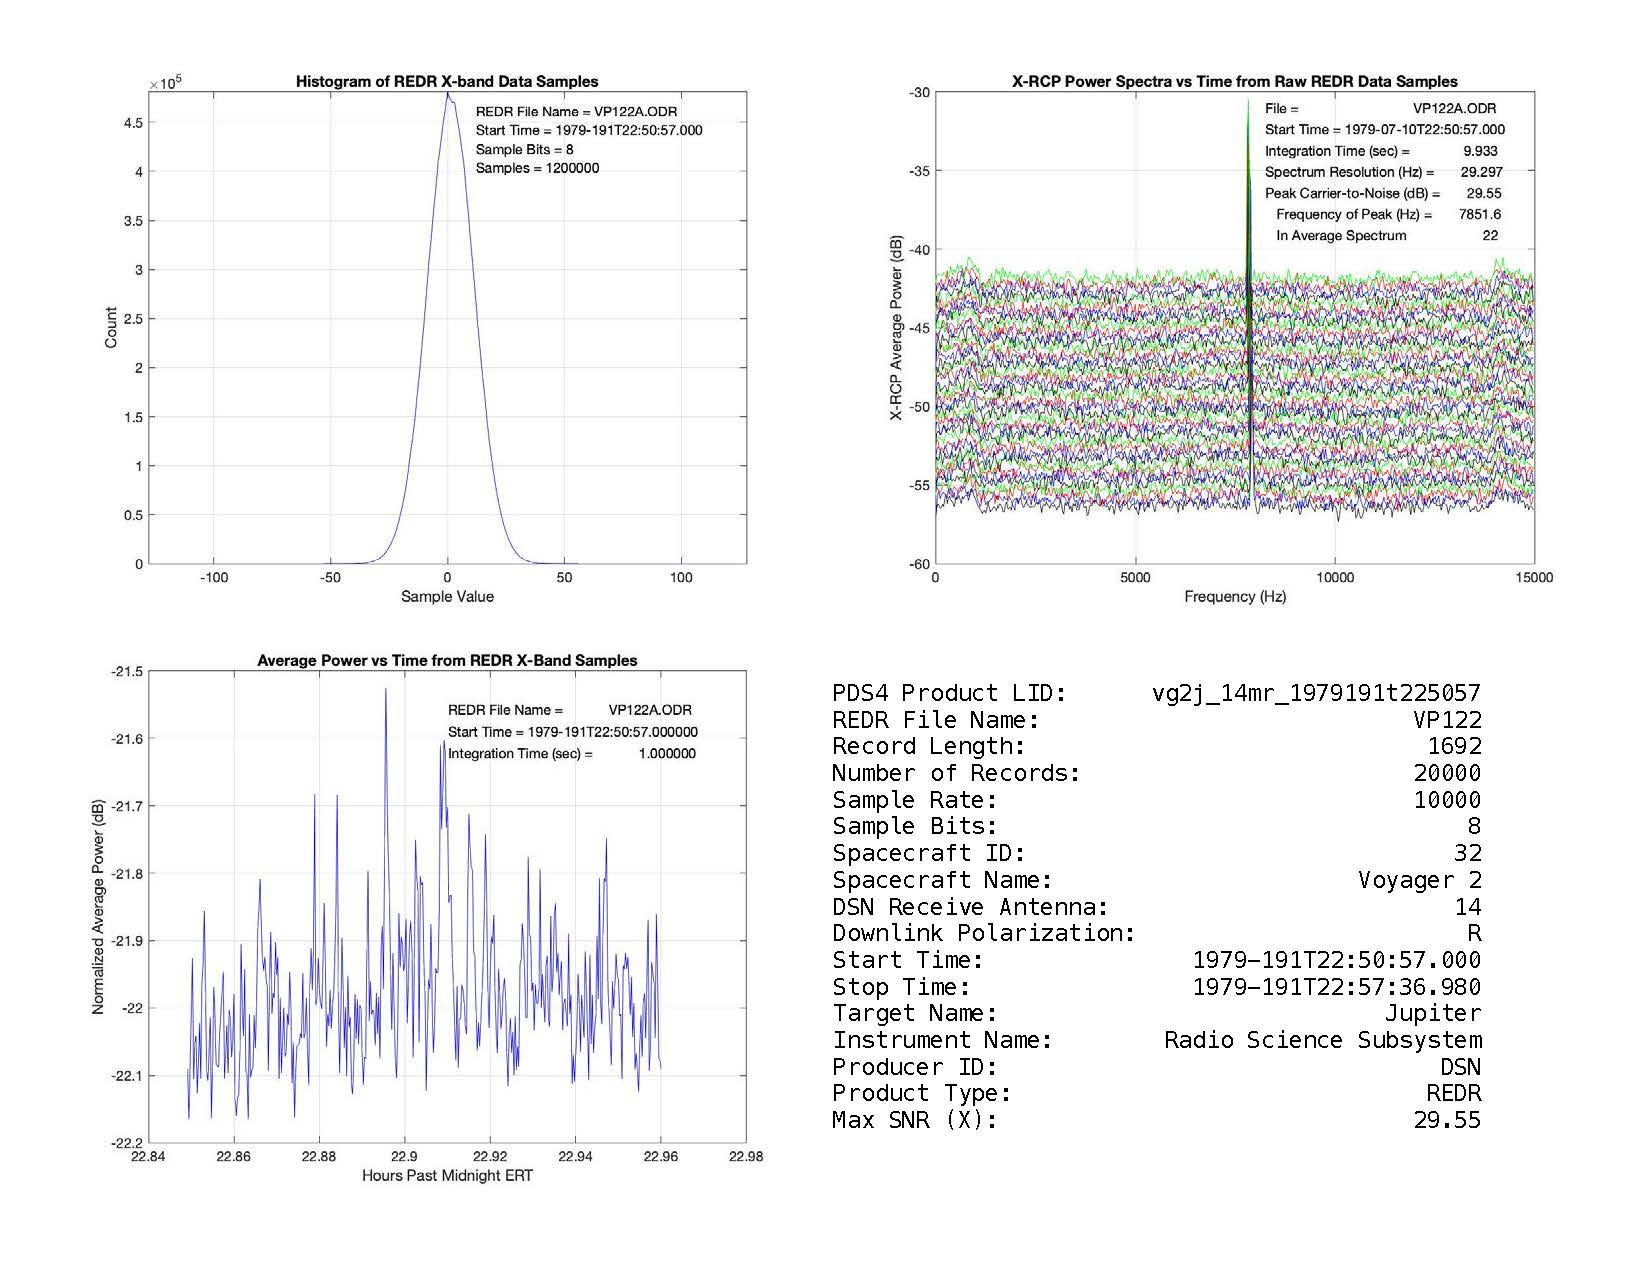Click the 'Samples = 1200000' histogram annotation
Viewport: 1650px width, 1275px height.
pyautogui.click(x=537, y=168)
